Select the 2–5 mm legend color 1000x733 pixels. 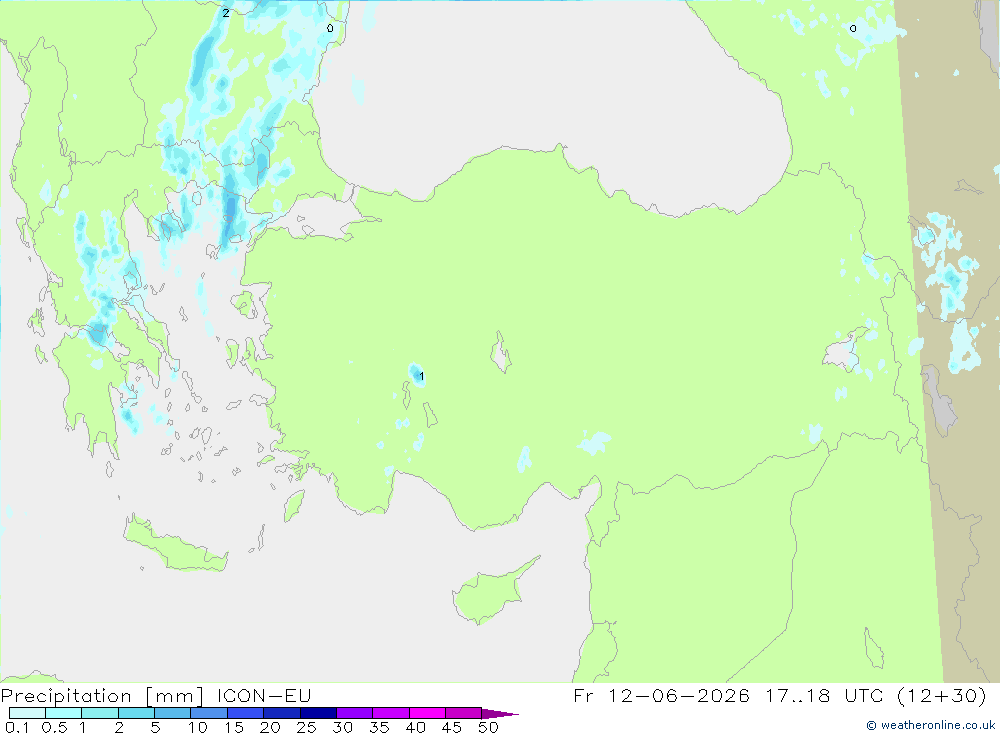(136, 713)
